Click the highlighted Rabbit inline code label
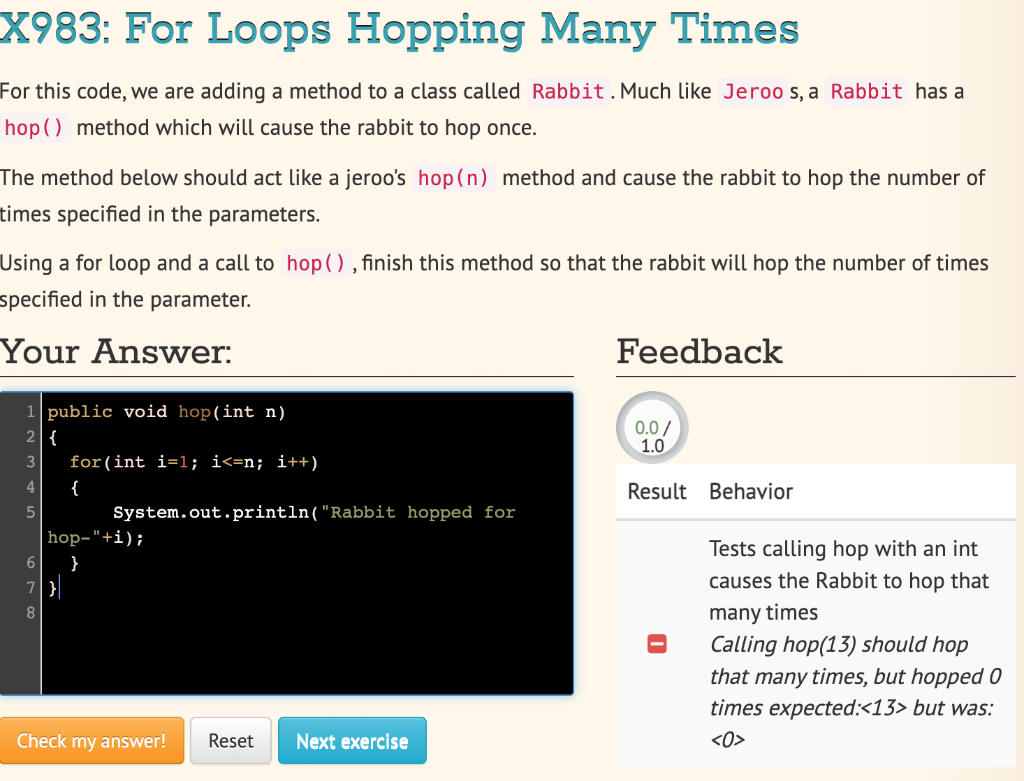Screen dimensions: 1024x781 pyautogui.click(x=567, y=91)
